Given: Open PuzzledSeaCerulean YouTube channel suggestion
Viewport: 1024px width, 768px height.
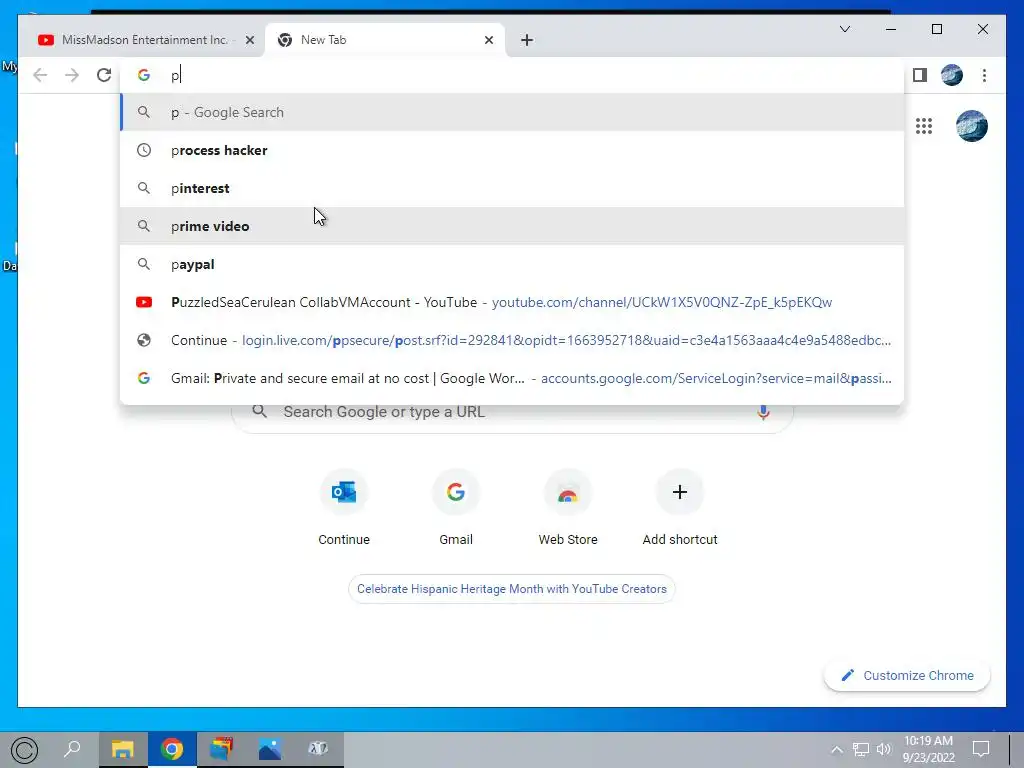Looking at the screenshot, I should tap(512, 302).
